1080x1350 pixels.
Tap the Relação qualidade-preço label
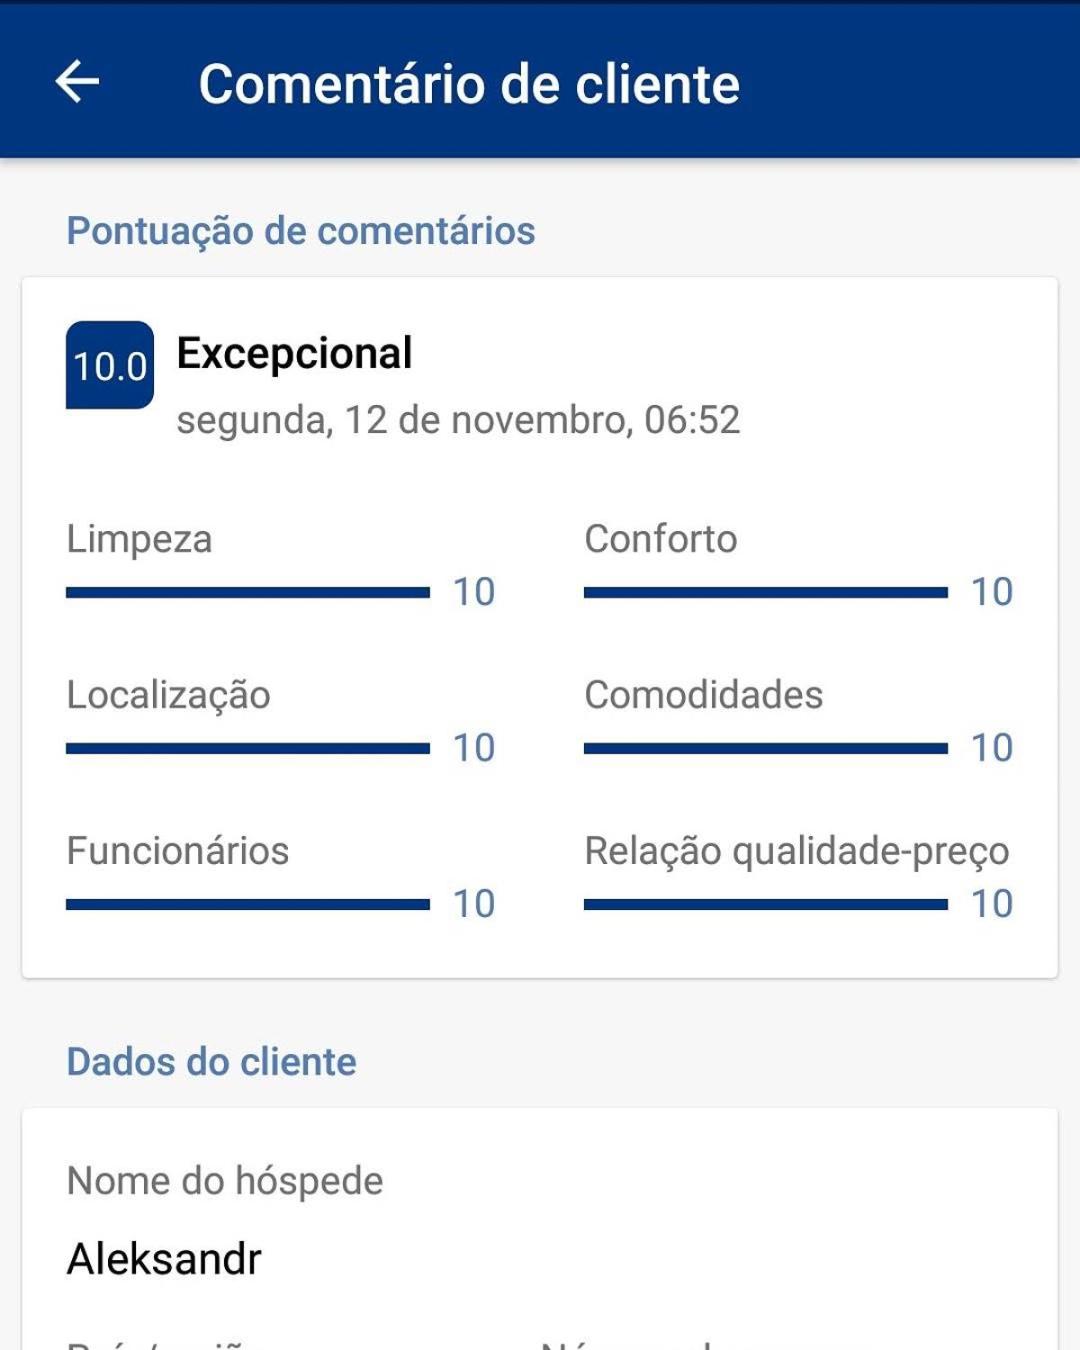[797, 852]
